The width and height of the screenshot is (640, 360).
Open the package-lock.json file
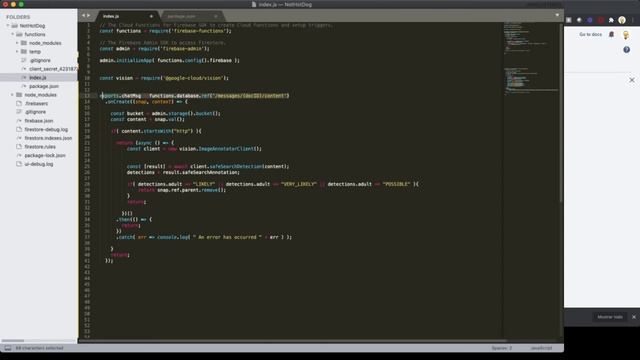coord(45,156)
